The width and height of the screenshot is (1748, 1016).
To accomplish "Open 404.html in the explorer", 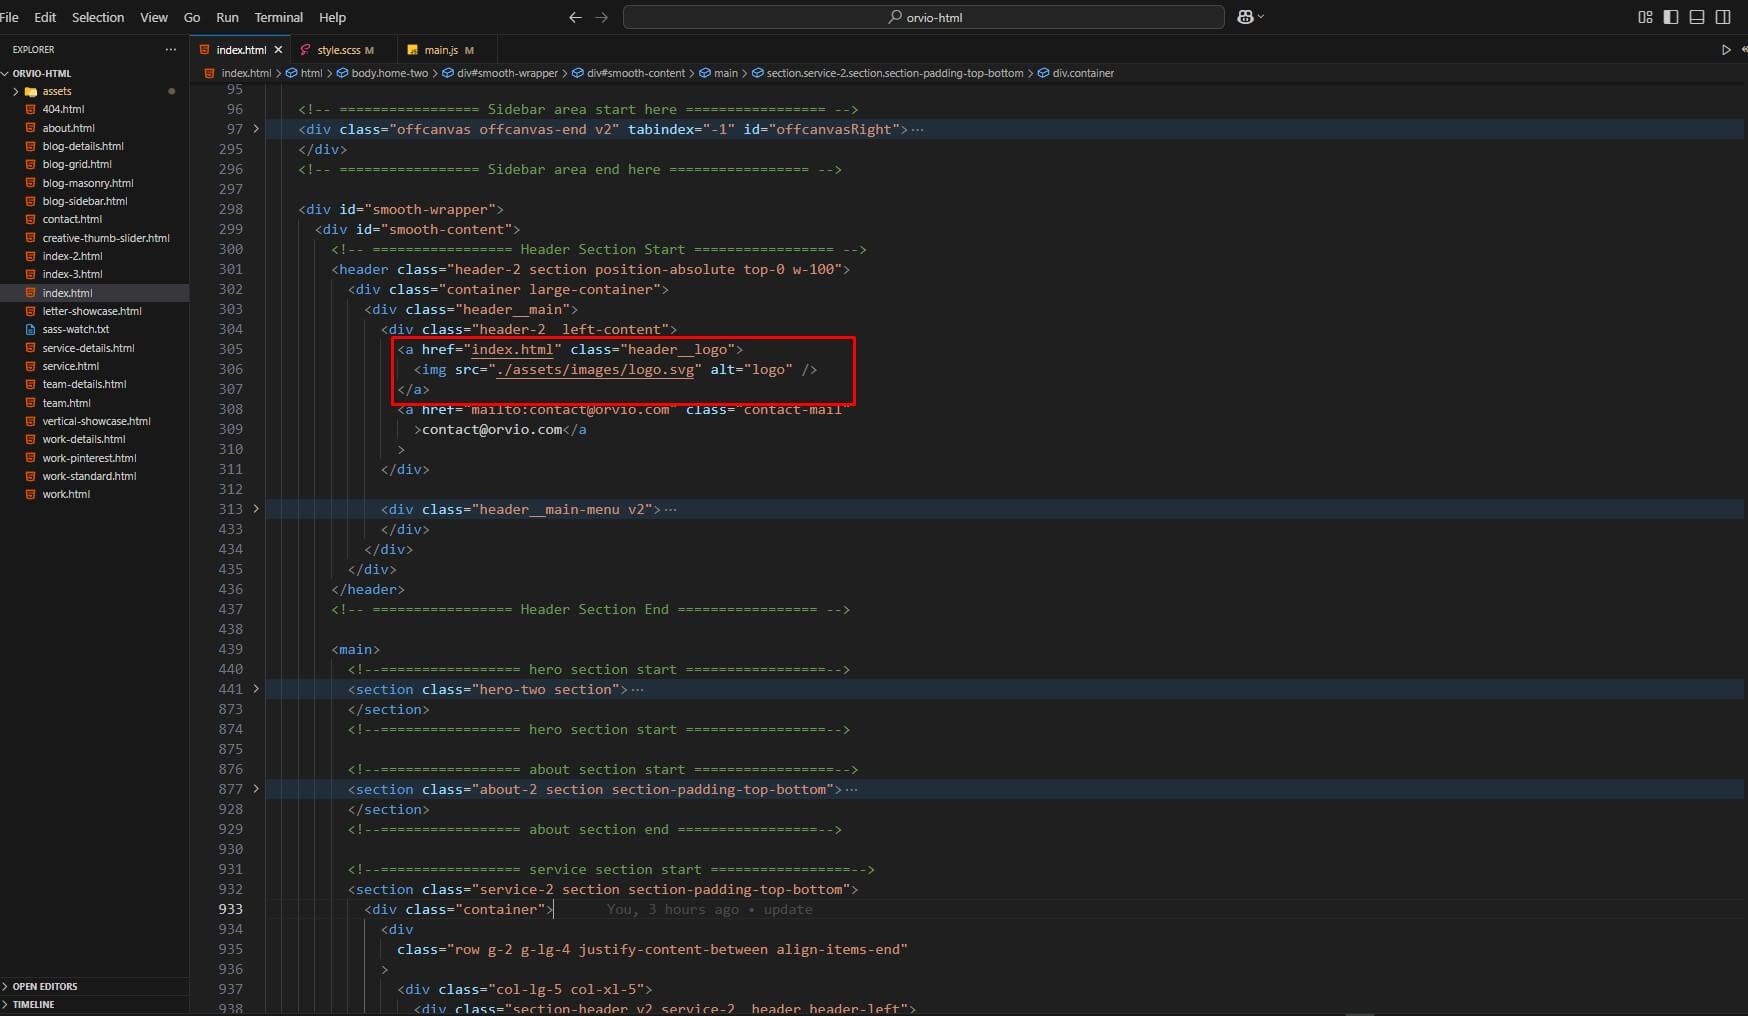I will click(63, 109).
